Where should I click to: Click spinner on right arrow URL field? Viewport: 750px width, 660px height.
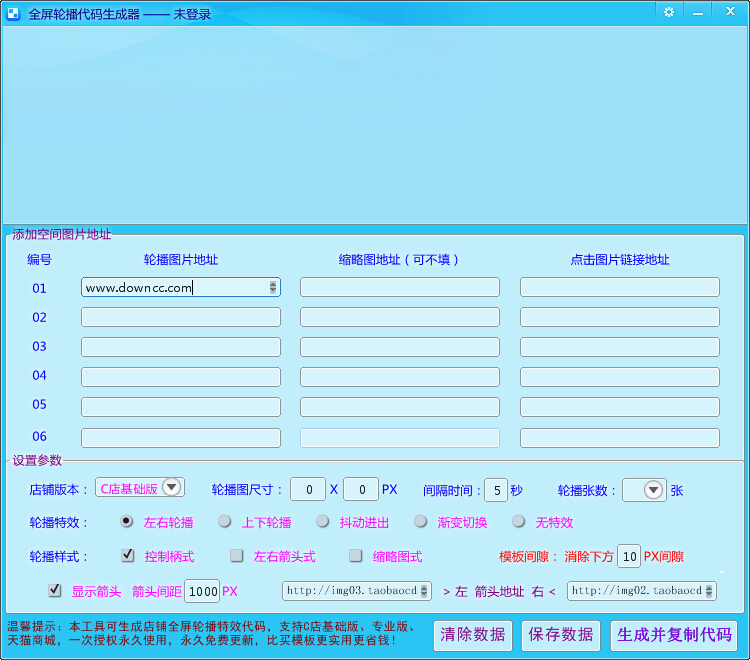[x=709, y=591]
